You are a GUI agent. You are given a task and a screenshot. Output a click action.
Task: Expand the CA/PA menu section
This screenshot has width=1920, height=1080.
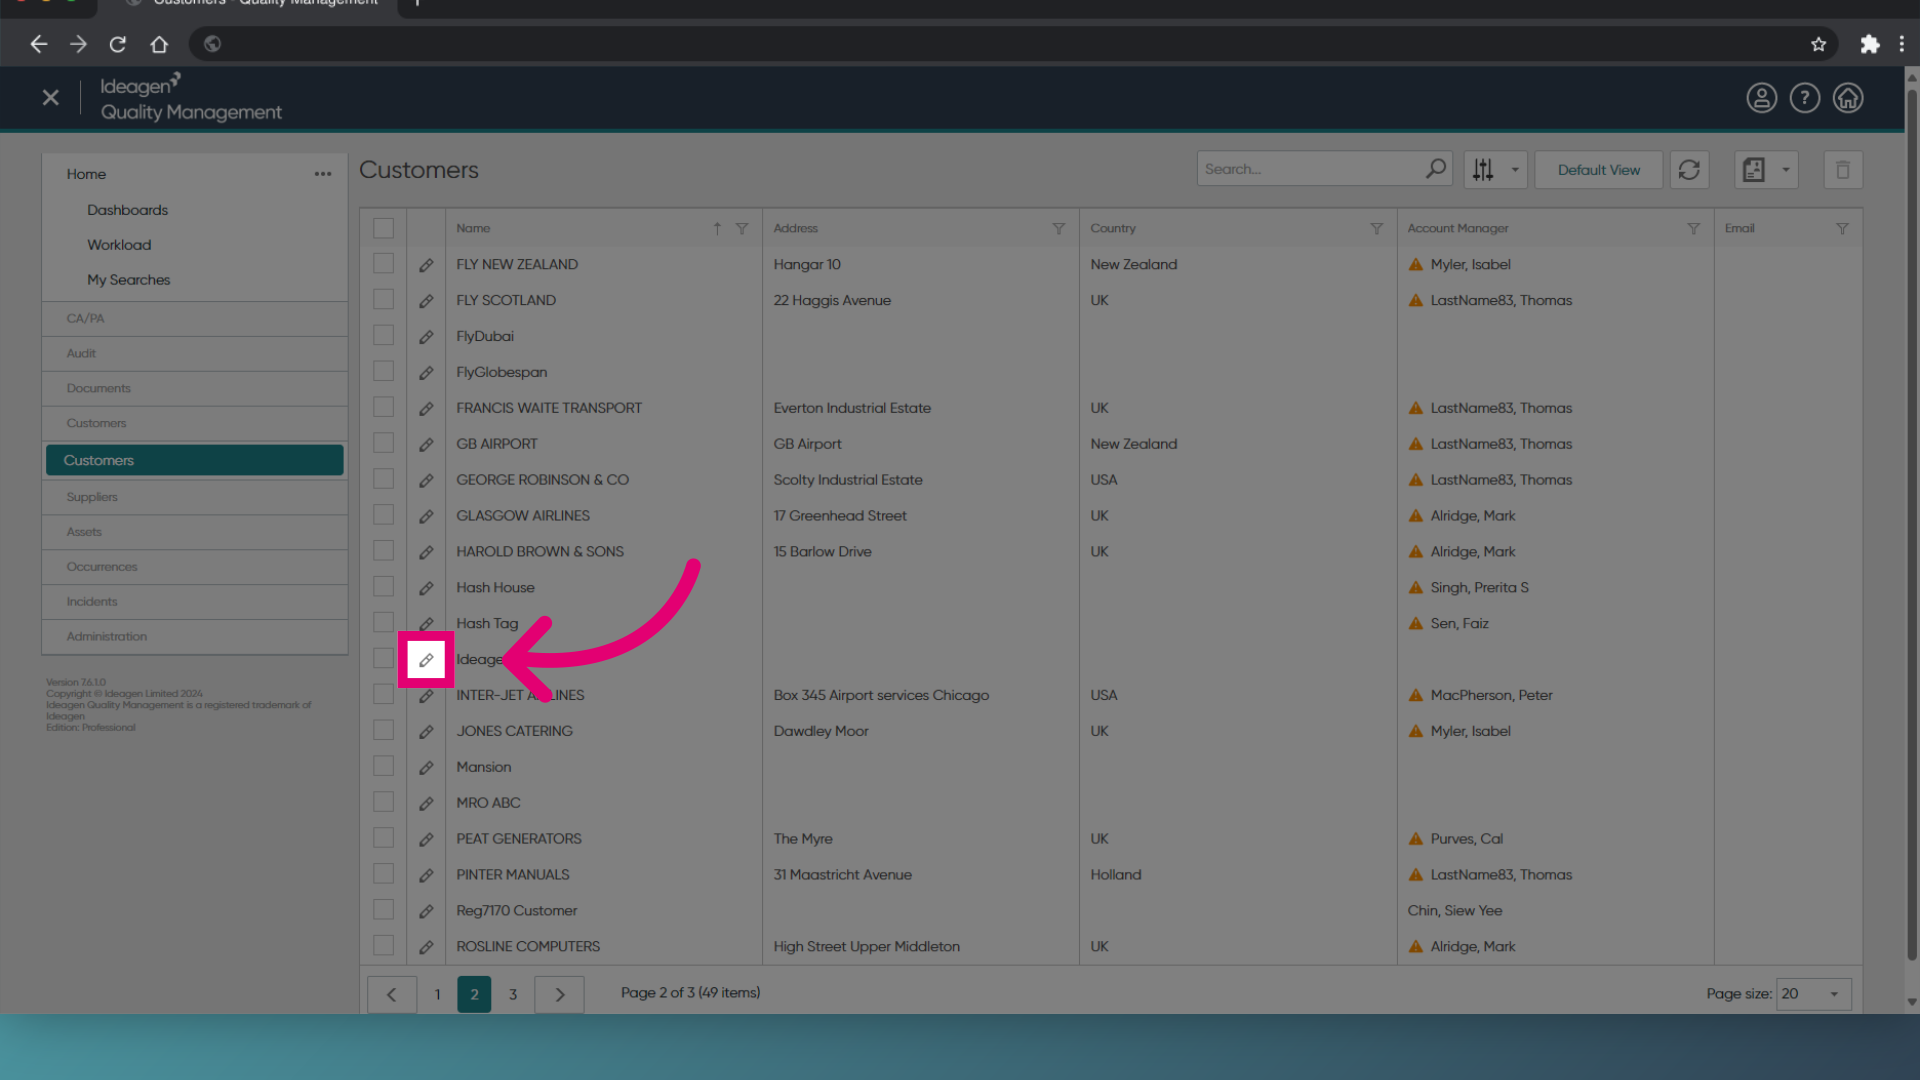coord(195,319)
